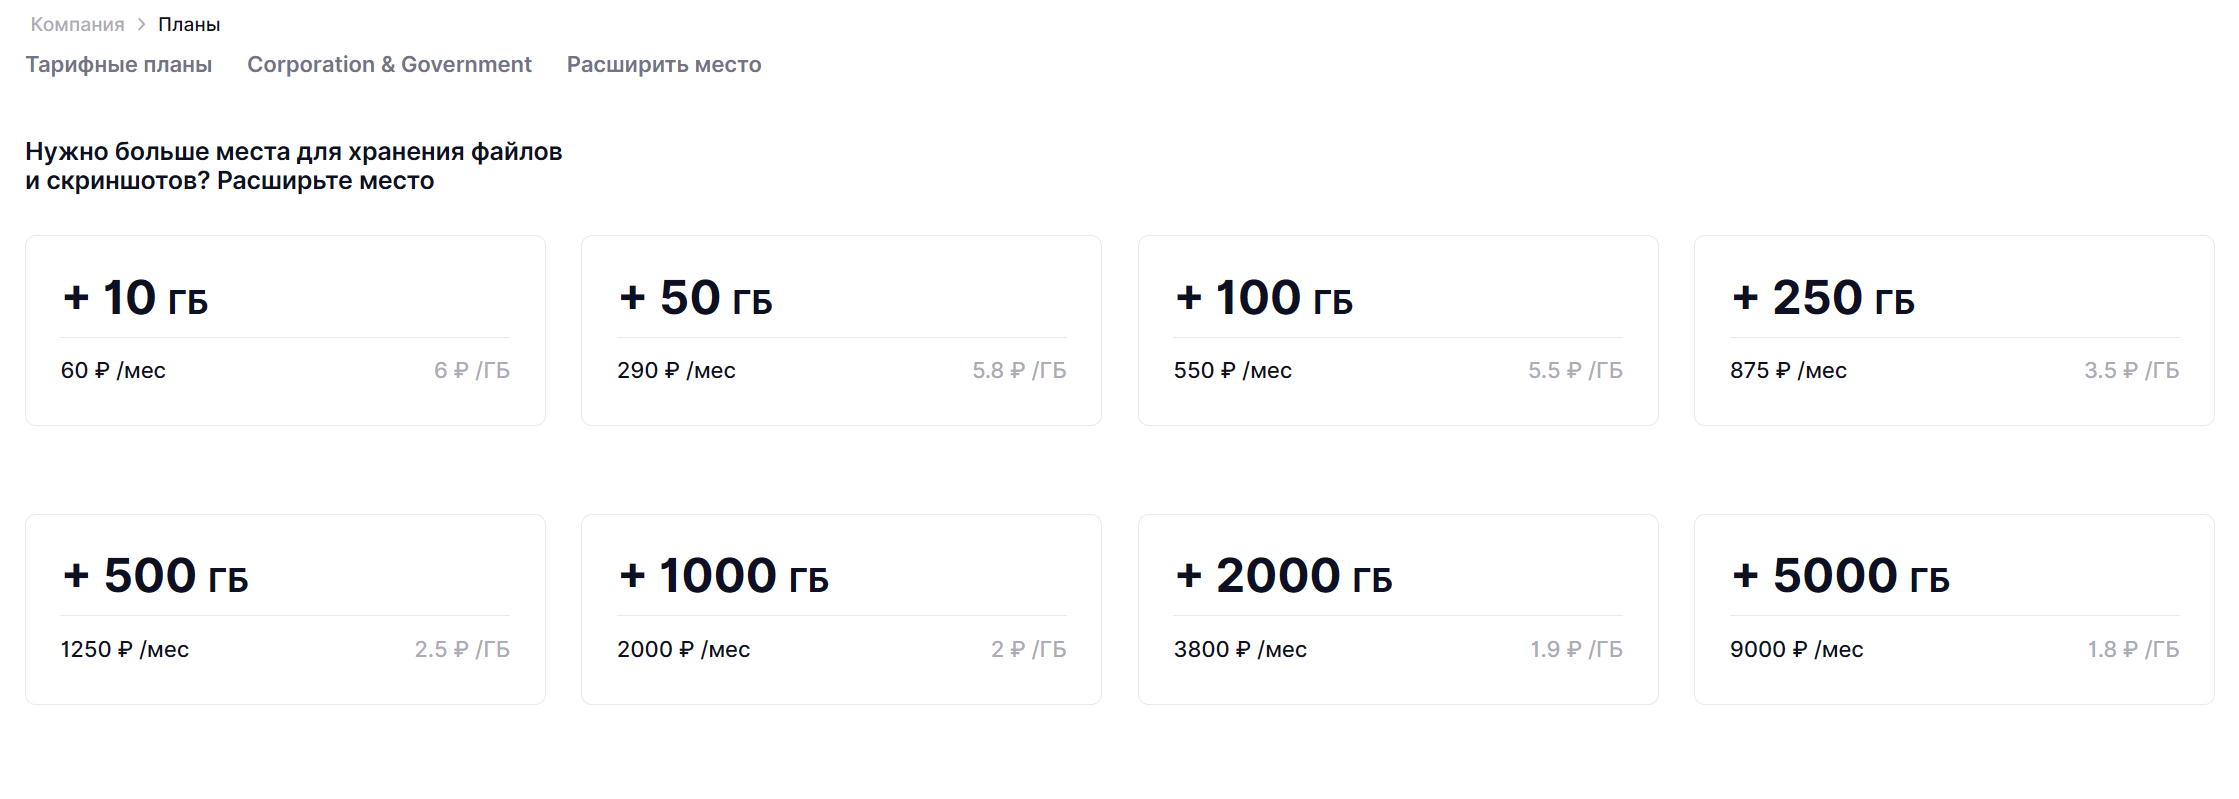Open the Тарифные планы tab

pos(118,65)
